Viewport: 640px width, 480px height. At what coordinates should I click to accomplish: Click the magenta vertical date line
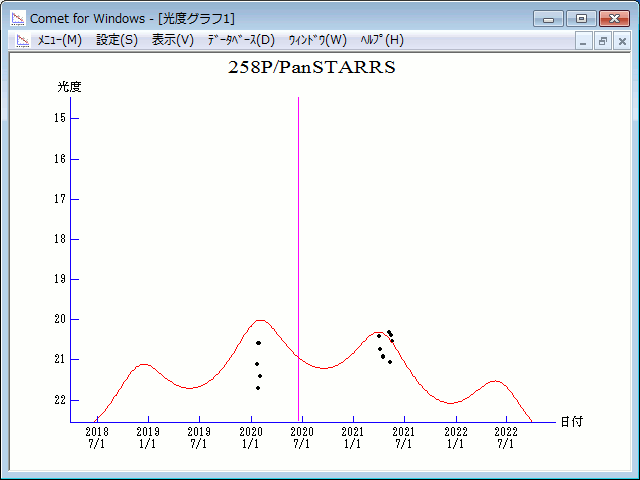pos(298,250)
